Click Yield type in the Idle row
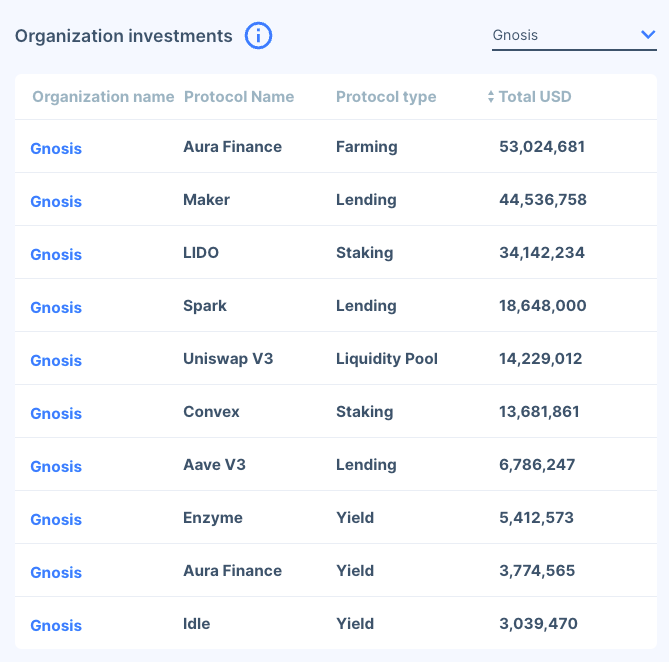 [355, 624]
